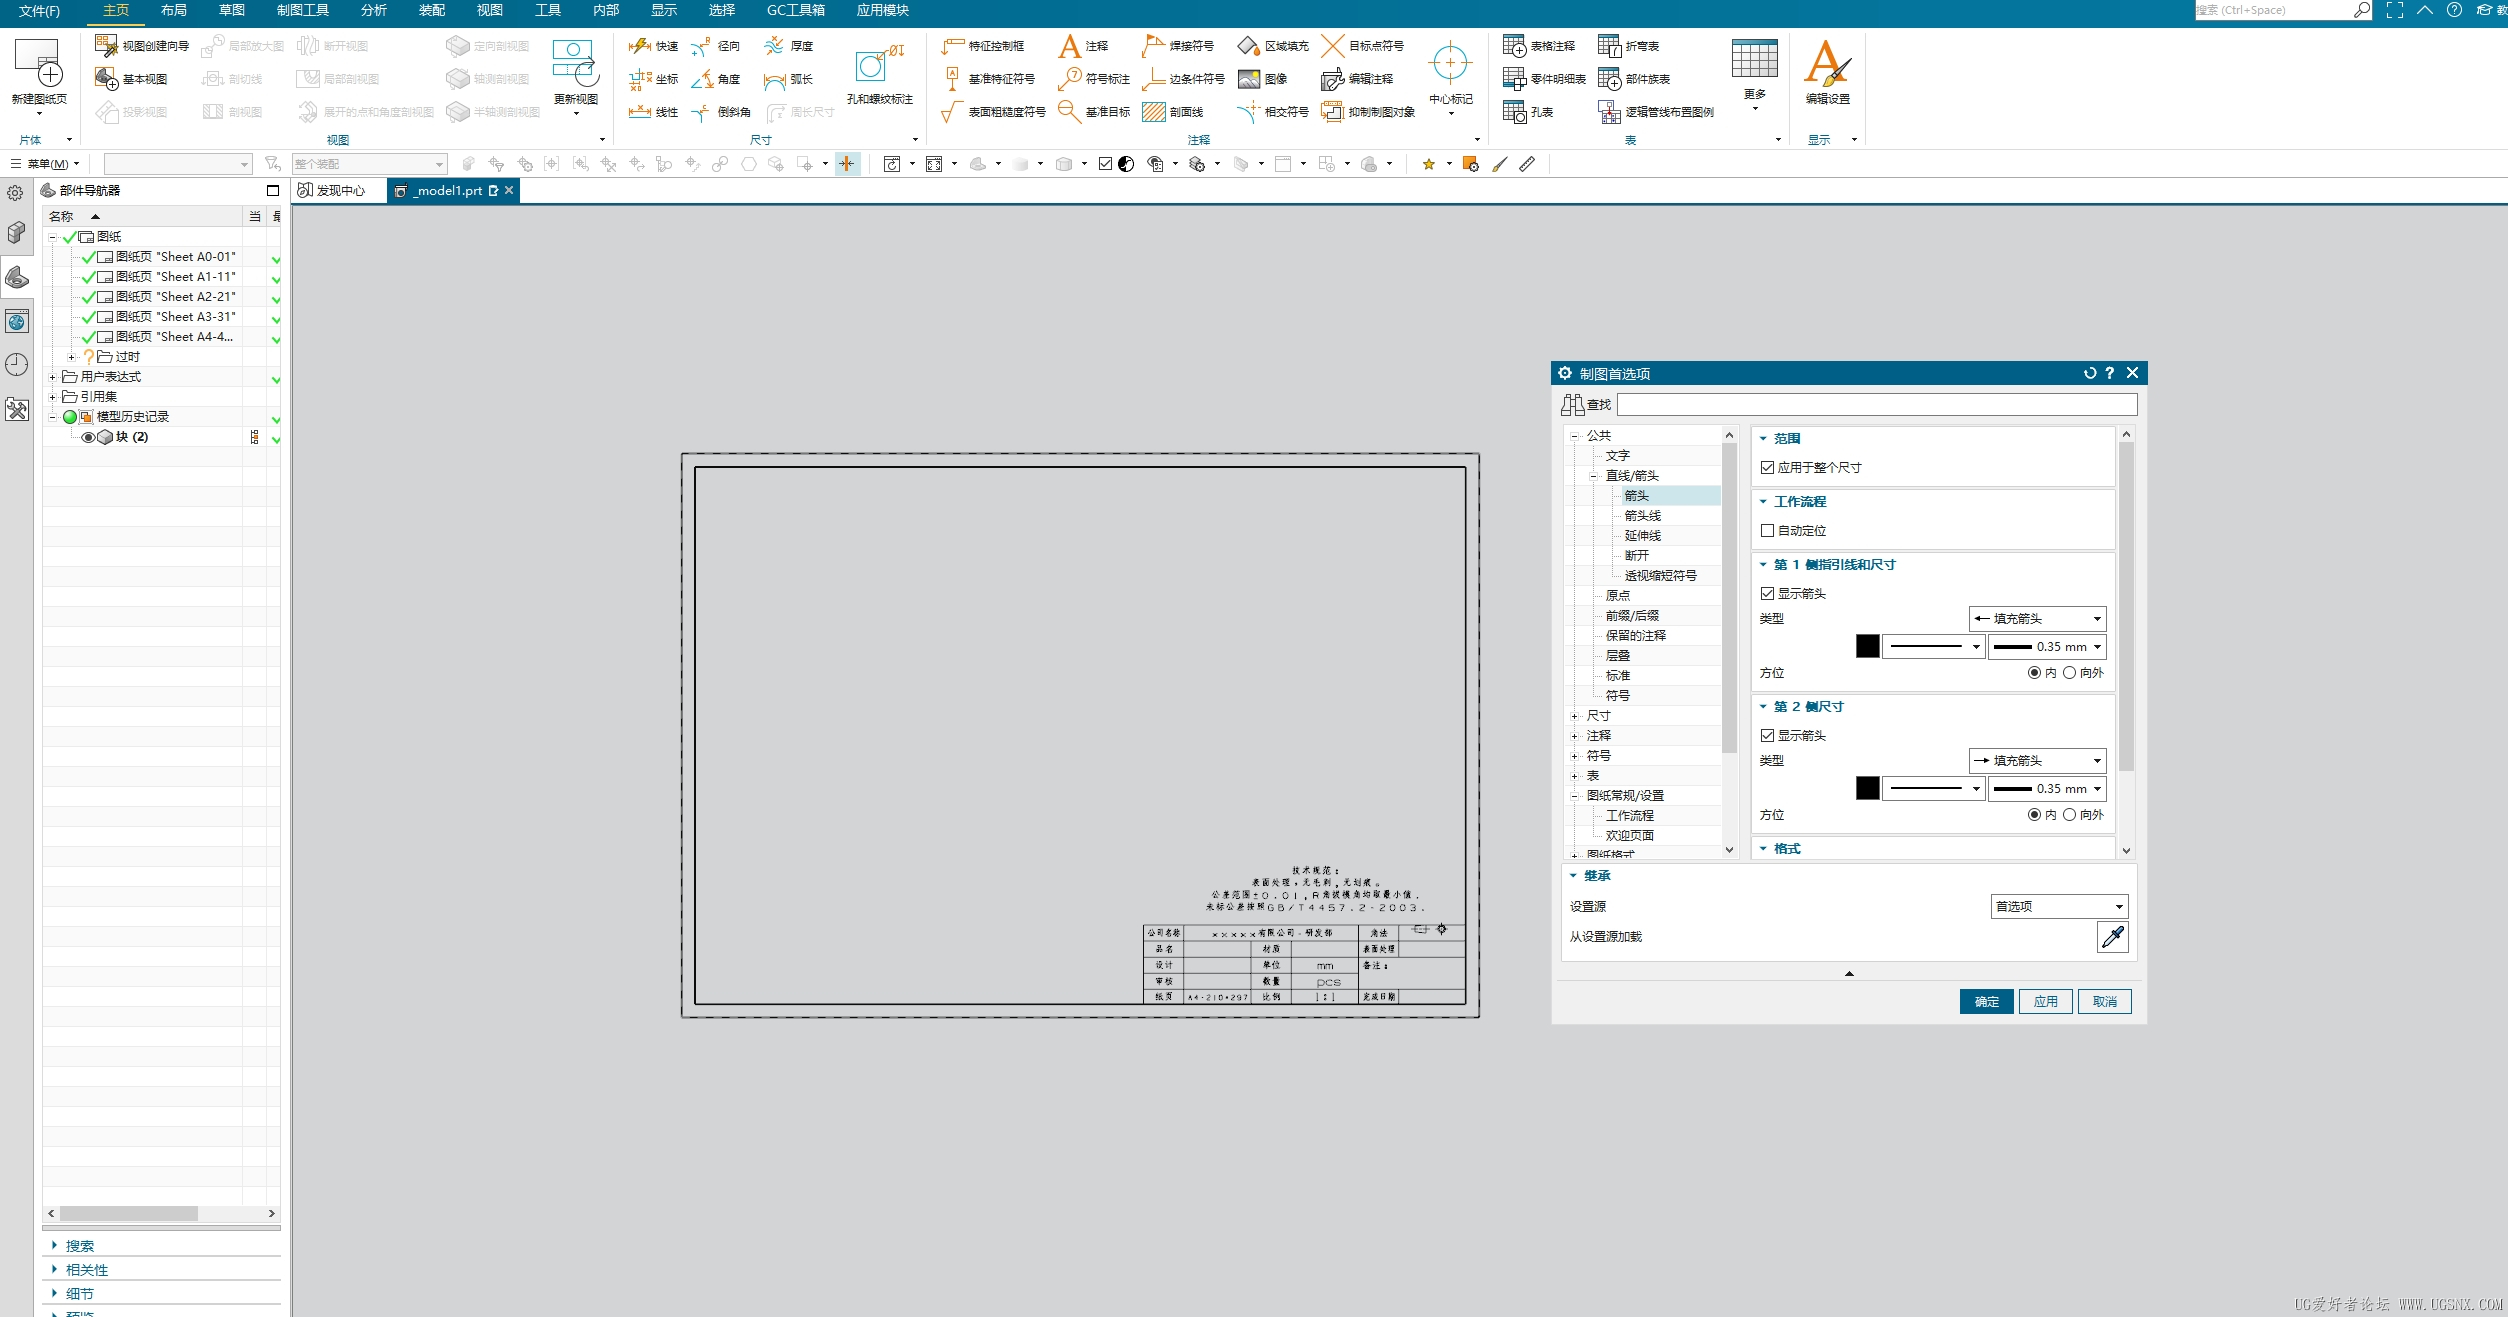Select the 快速 rapid dimension tool

coord(653,46)
